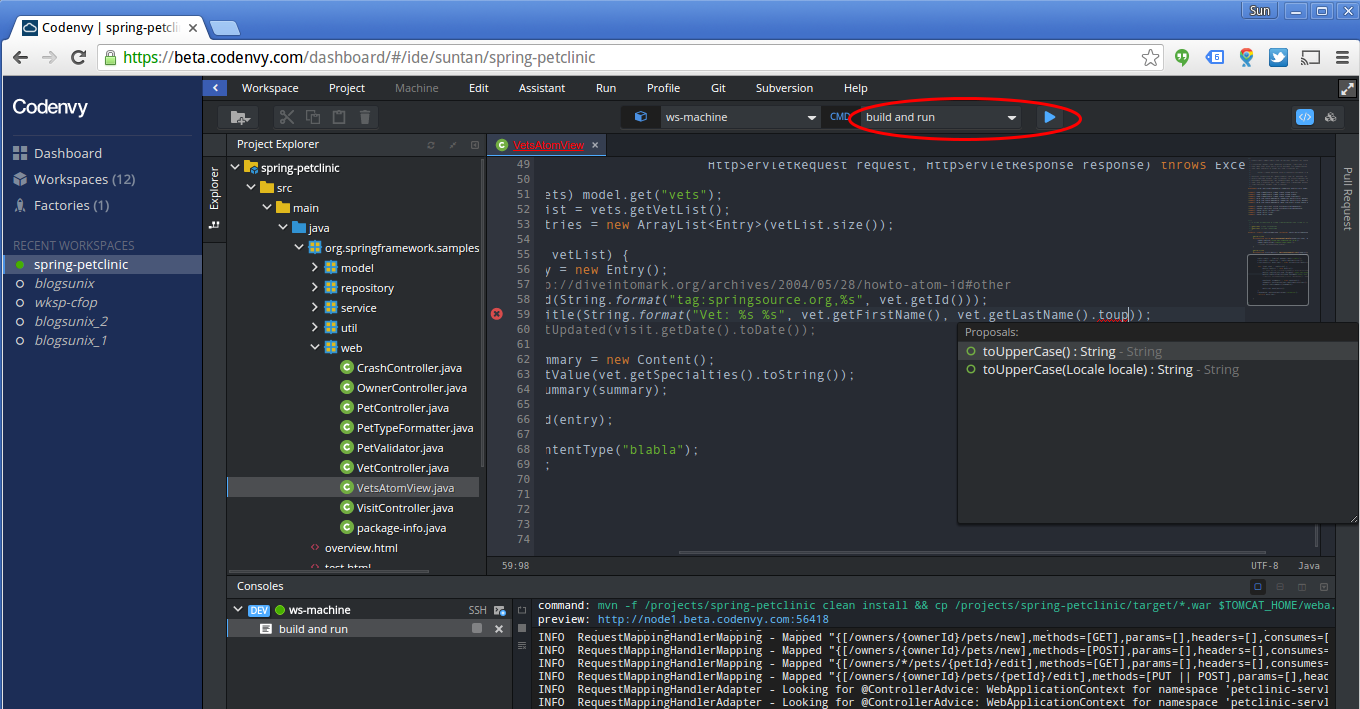
Task: Click the Paste clipboard toolbar icon
Action: [339, 117]
